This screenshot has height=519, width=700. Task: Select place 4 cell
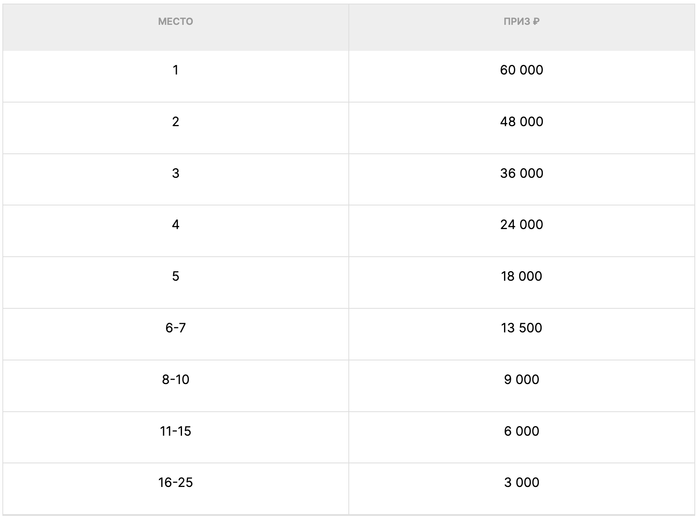click(x=175, y=225)
